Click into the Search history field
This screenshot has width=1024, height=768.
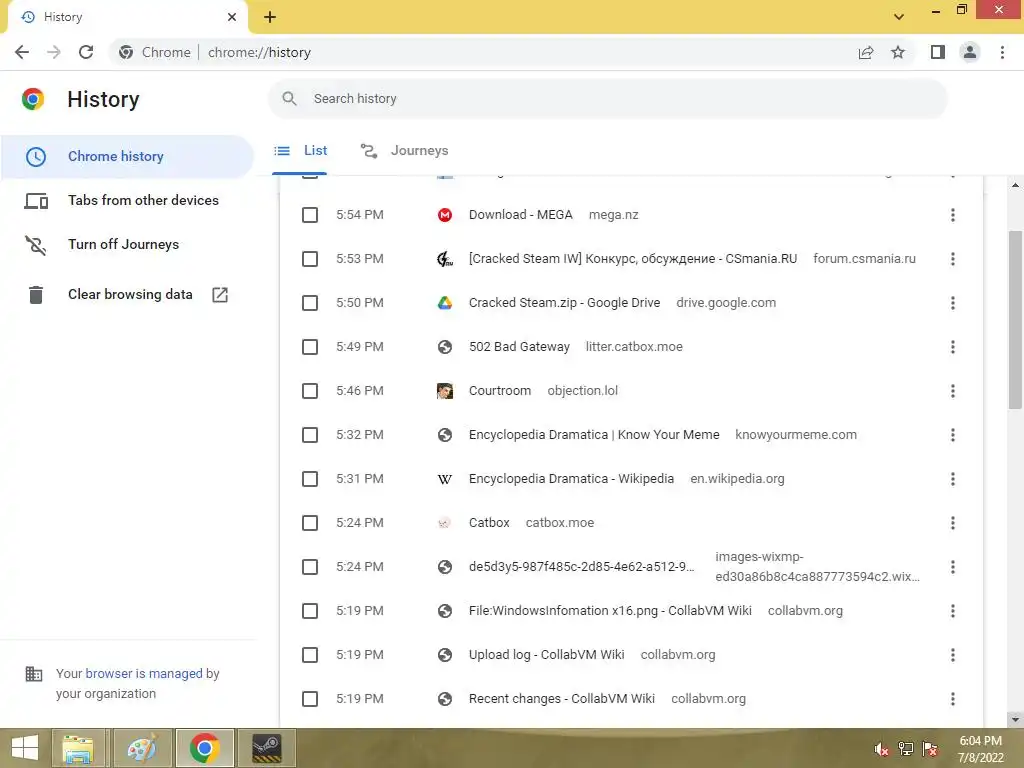pos(607,99)
